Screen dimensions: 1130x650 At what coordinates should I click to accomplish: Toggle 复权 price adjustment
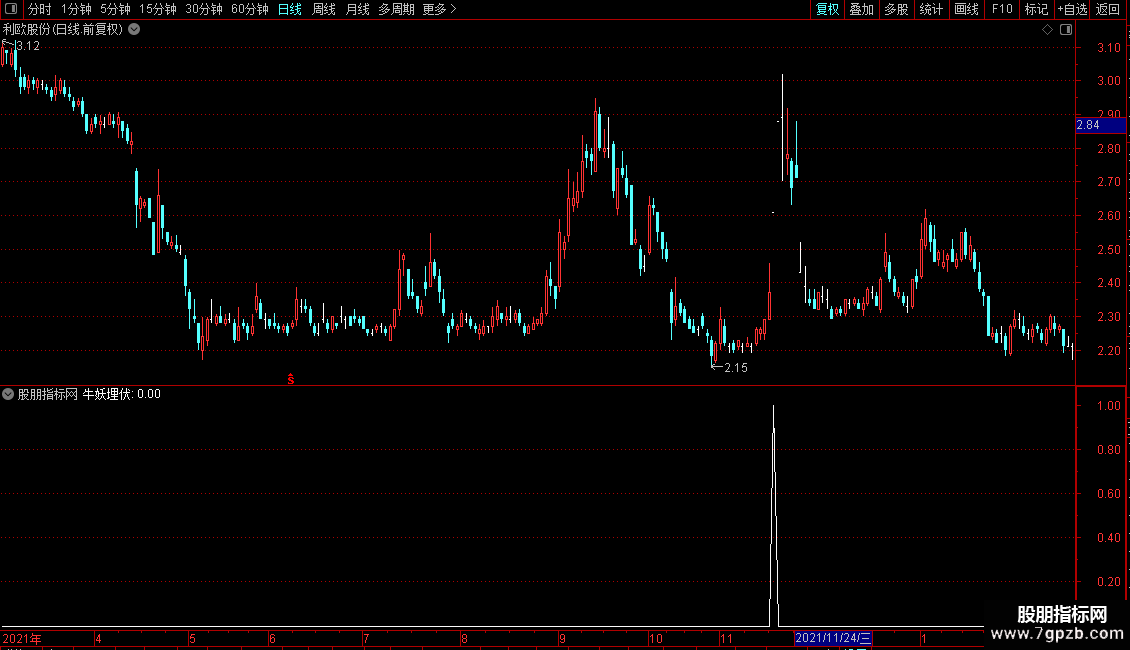pyautogui.click(x=827, y=9)
